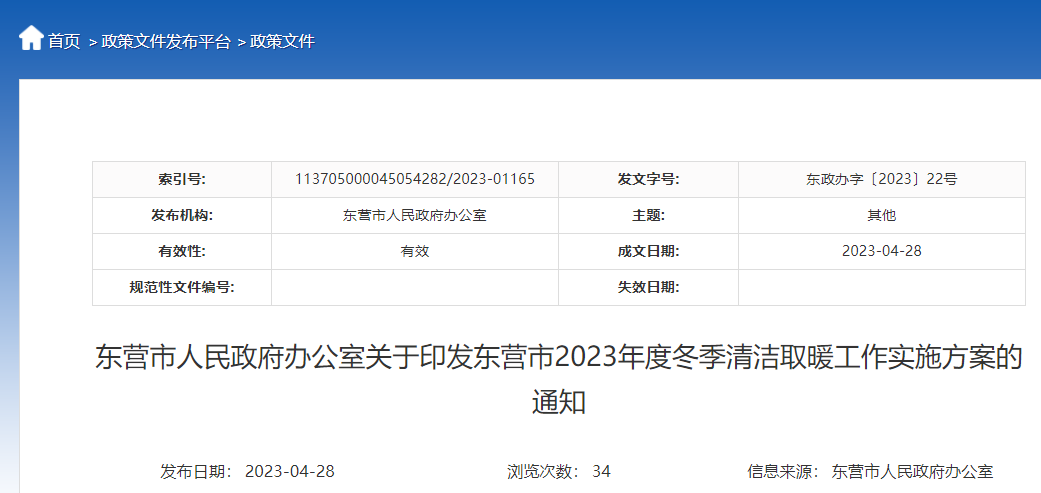1041x493 pixels.
Task: Click the 规范性文件编号 label cell
Action: point(181,287)
